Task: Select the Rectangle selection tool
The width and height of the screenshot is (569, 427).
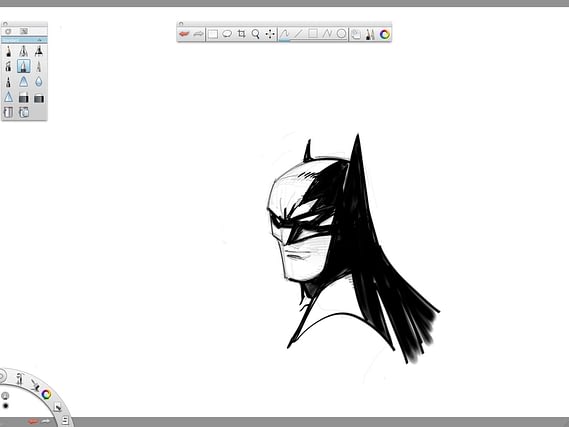Action: (213, 34)
